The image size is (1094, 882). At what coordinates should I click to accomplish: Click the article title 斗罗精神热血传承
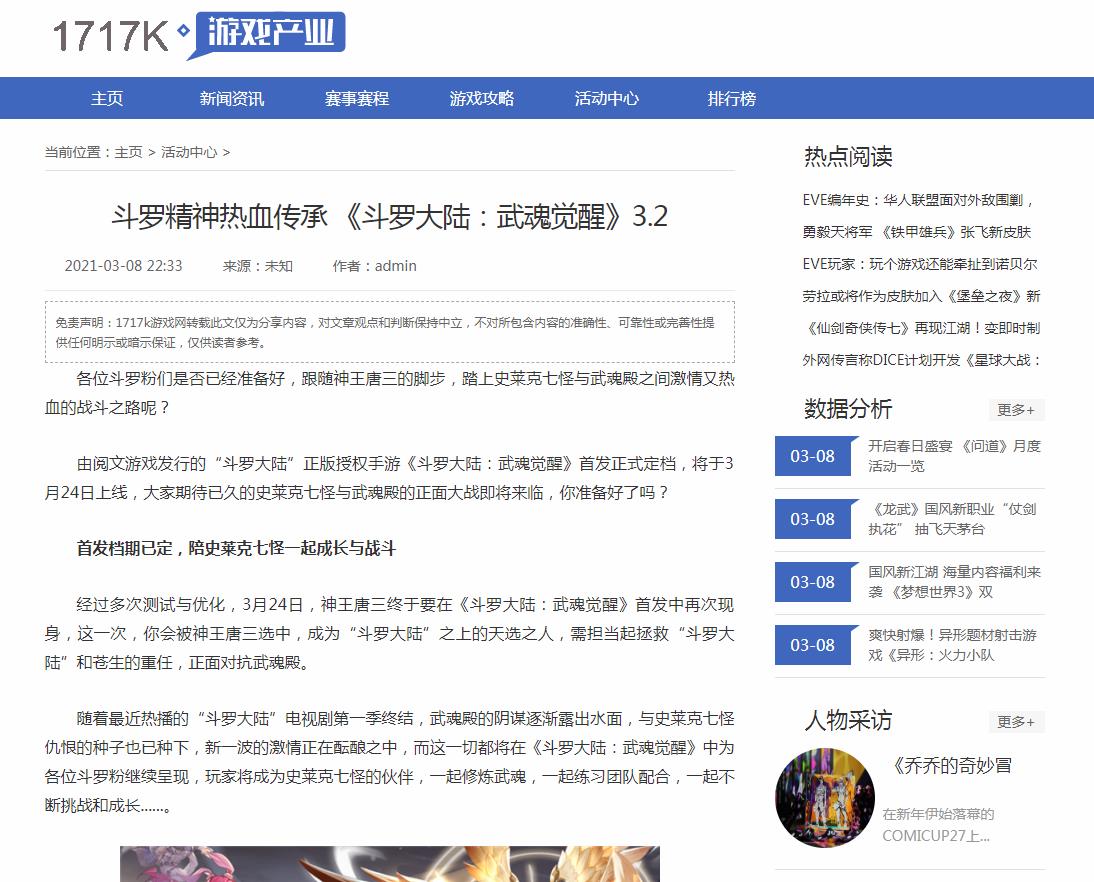[x=389, y=216]
